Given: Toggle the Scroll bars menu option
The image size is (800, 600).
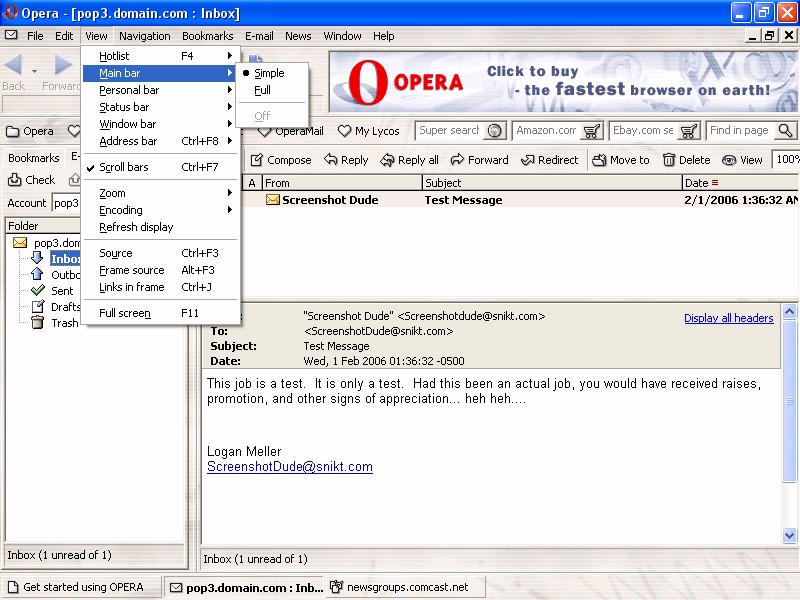Looking at the screenshot, I should pos(124,167).
